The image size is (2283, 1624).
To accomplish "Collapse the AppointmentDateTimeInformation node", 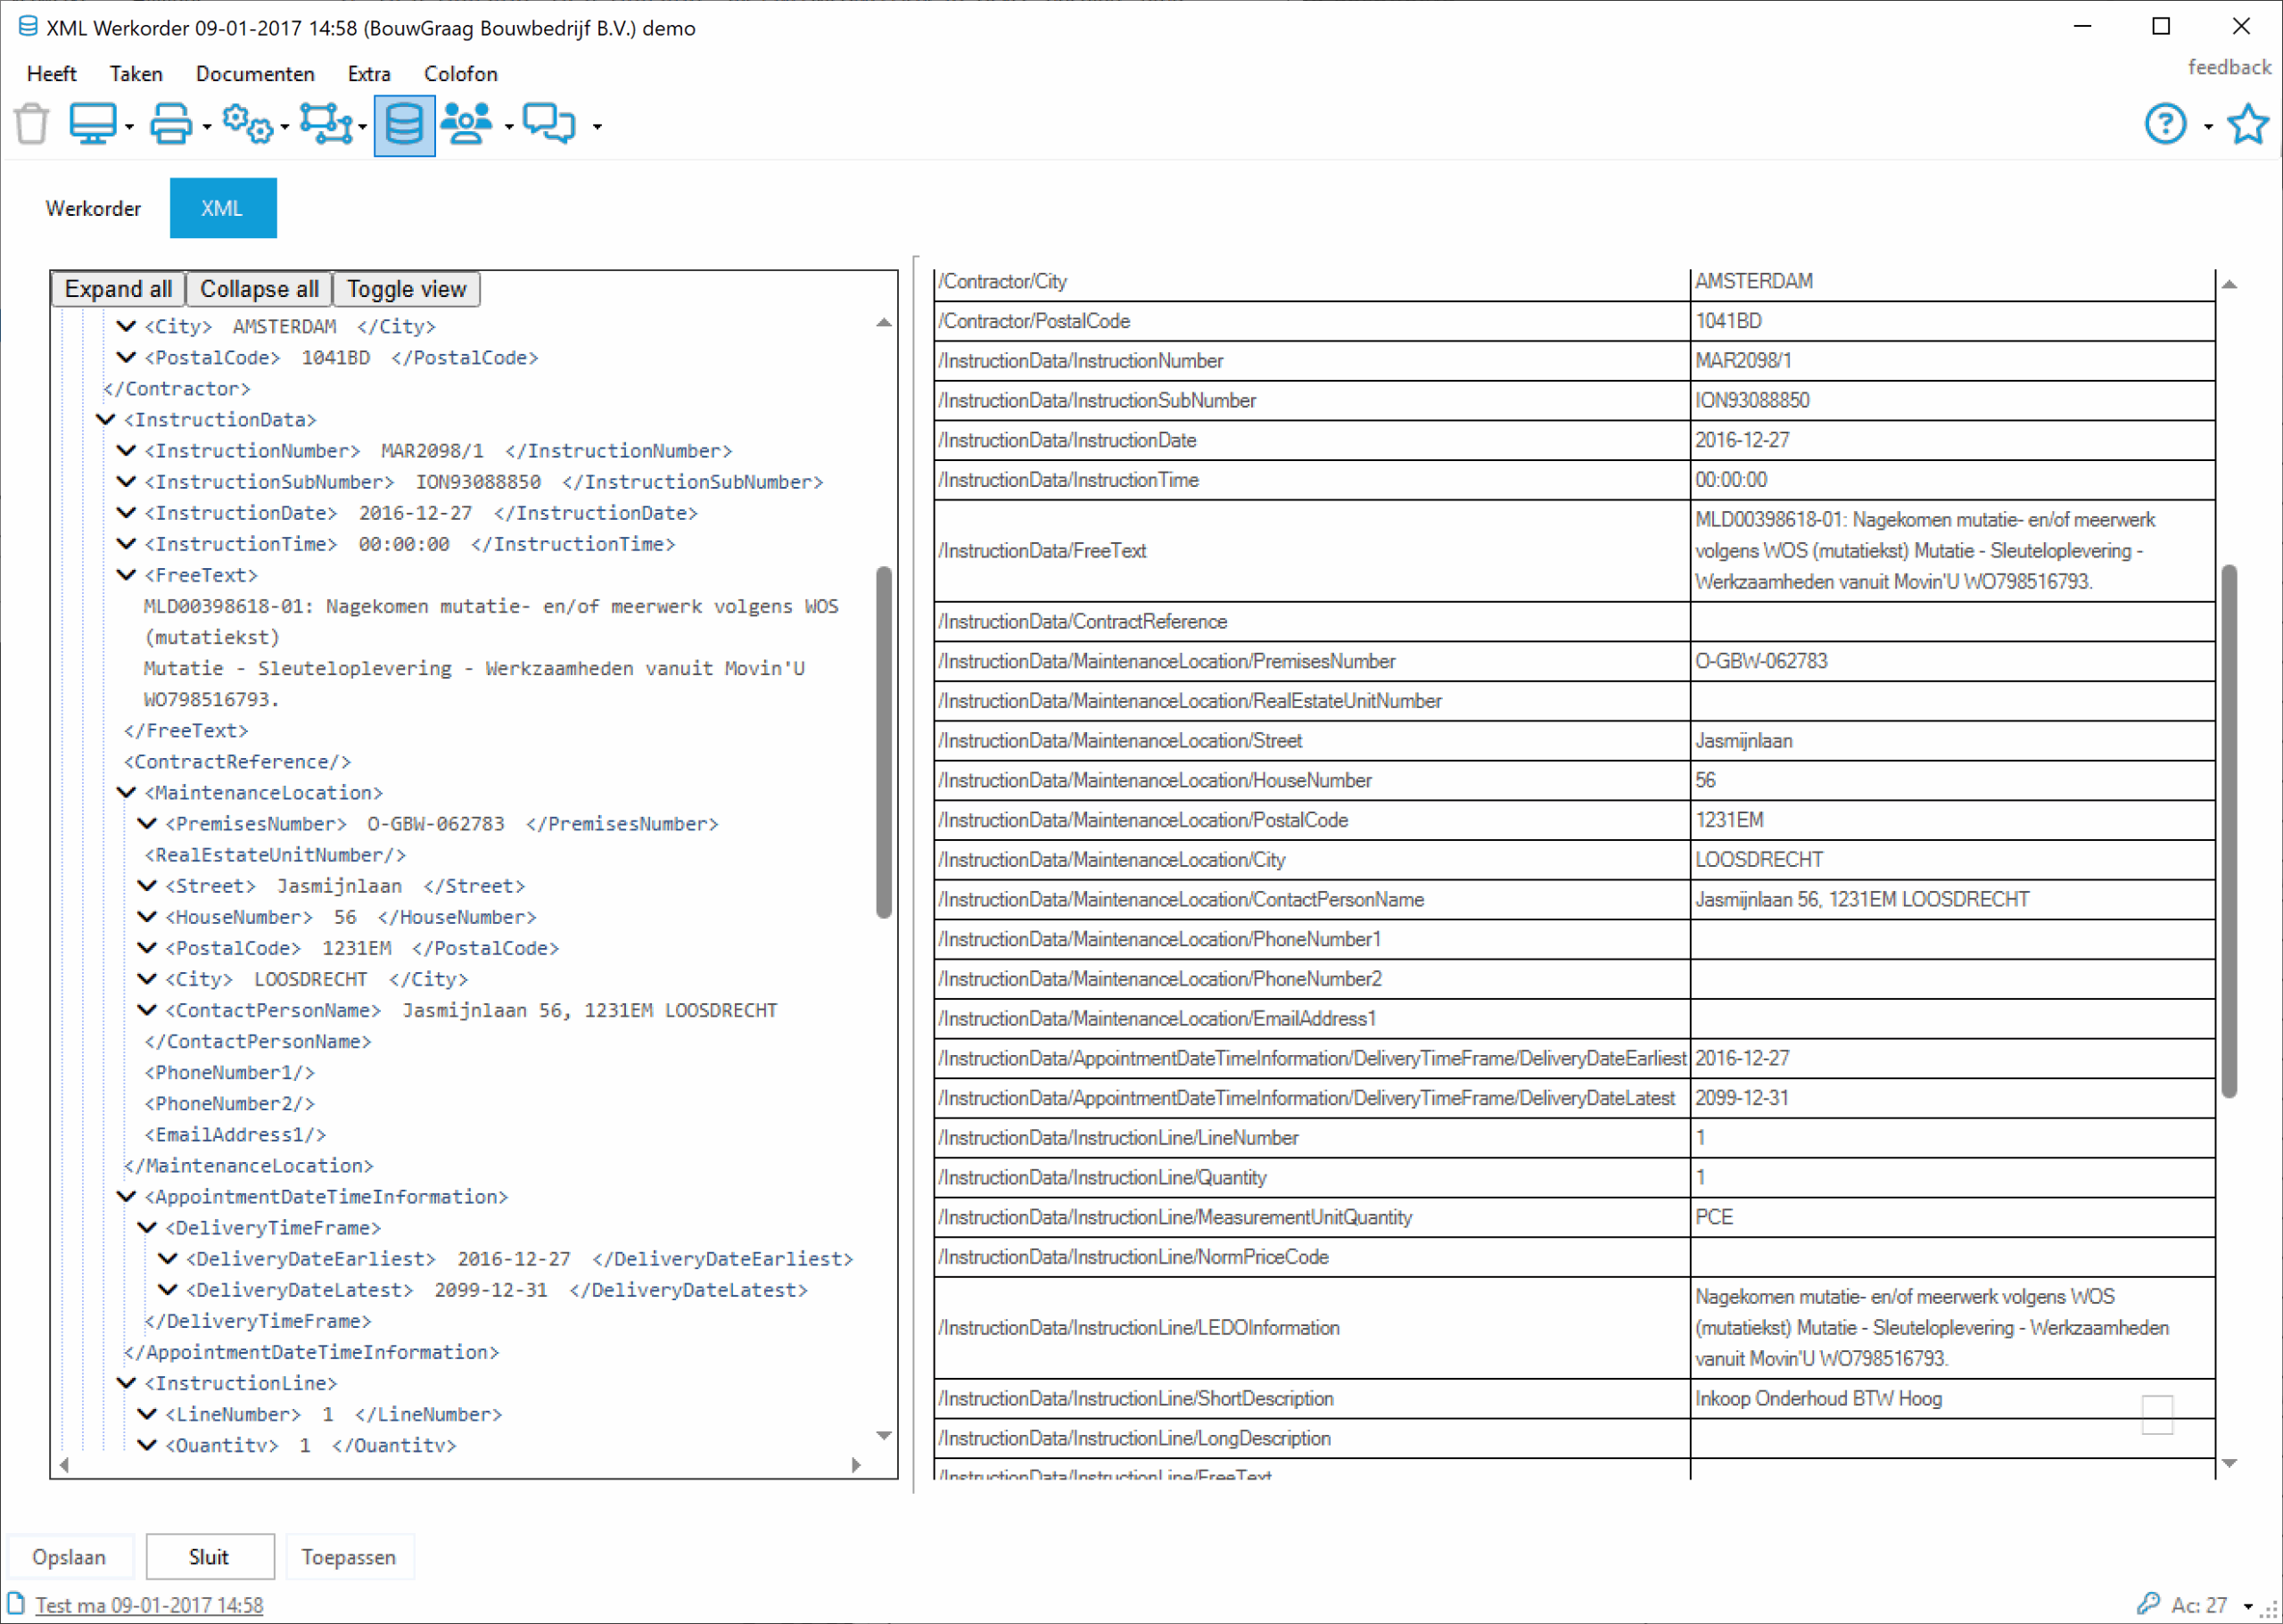I will coord(126,1197).
